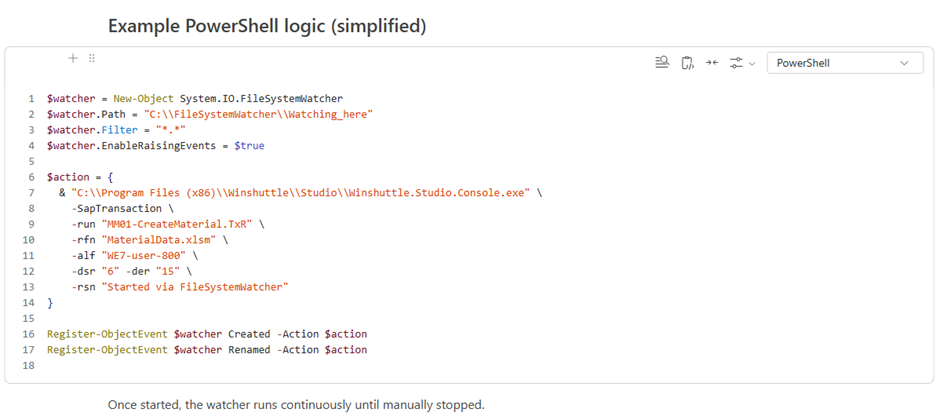This screenshot has height=416, width=940.
Task: Click the heading 'Example PowerShell logic (simplified)'
Action: (x=267, y=26)
